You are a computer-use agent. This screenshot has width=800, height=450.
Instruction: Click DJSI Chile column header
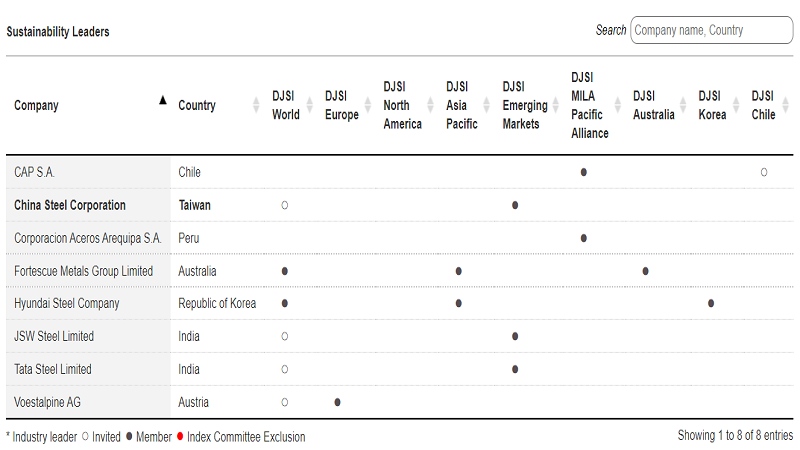click(764, 105)
